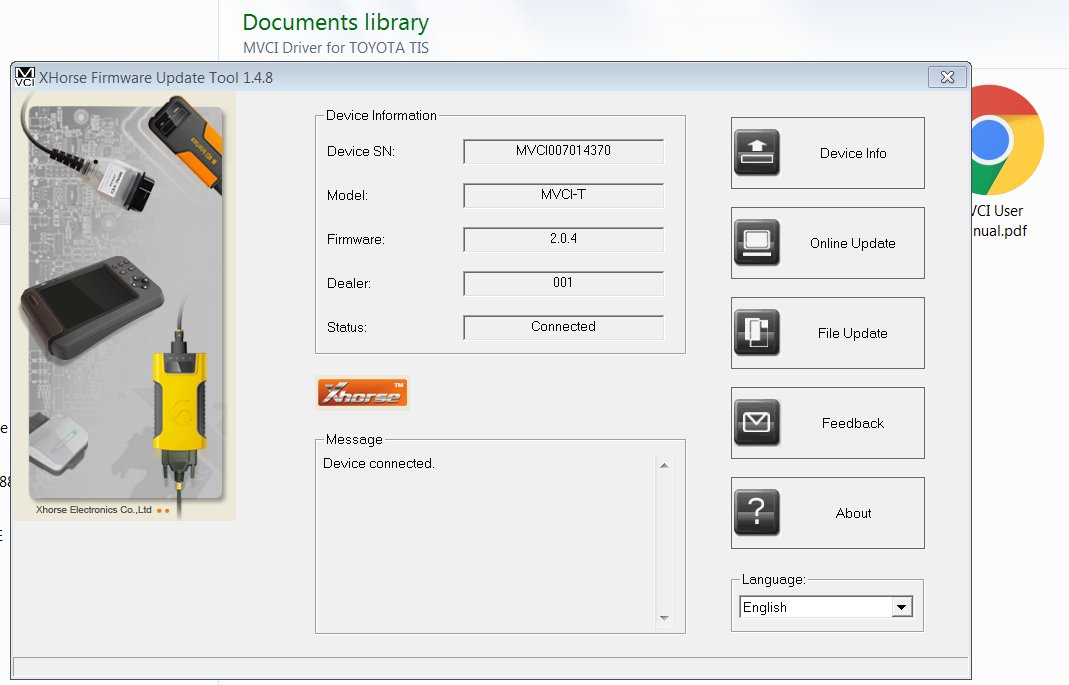Open the Language dropdown arrow
This screenshot has height=685, width=1069.
tap(901, 607)
